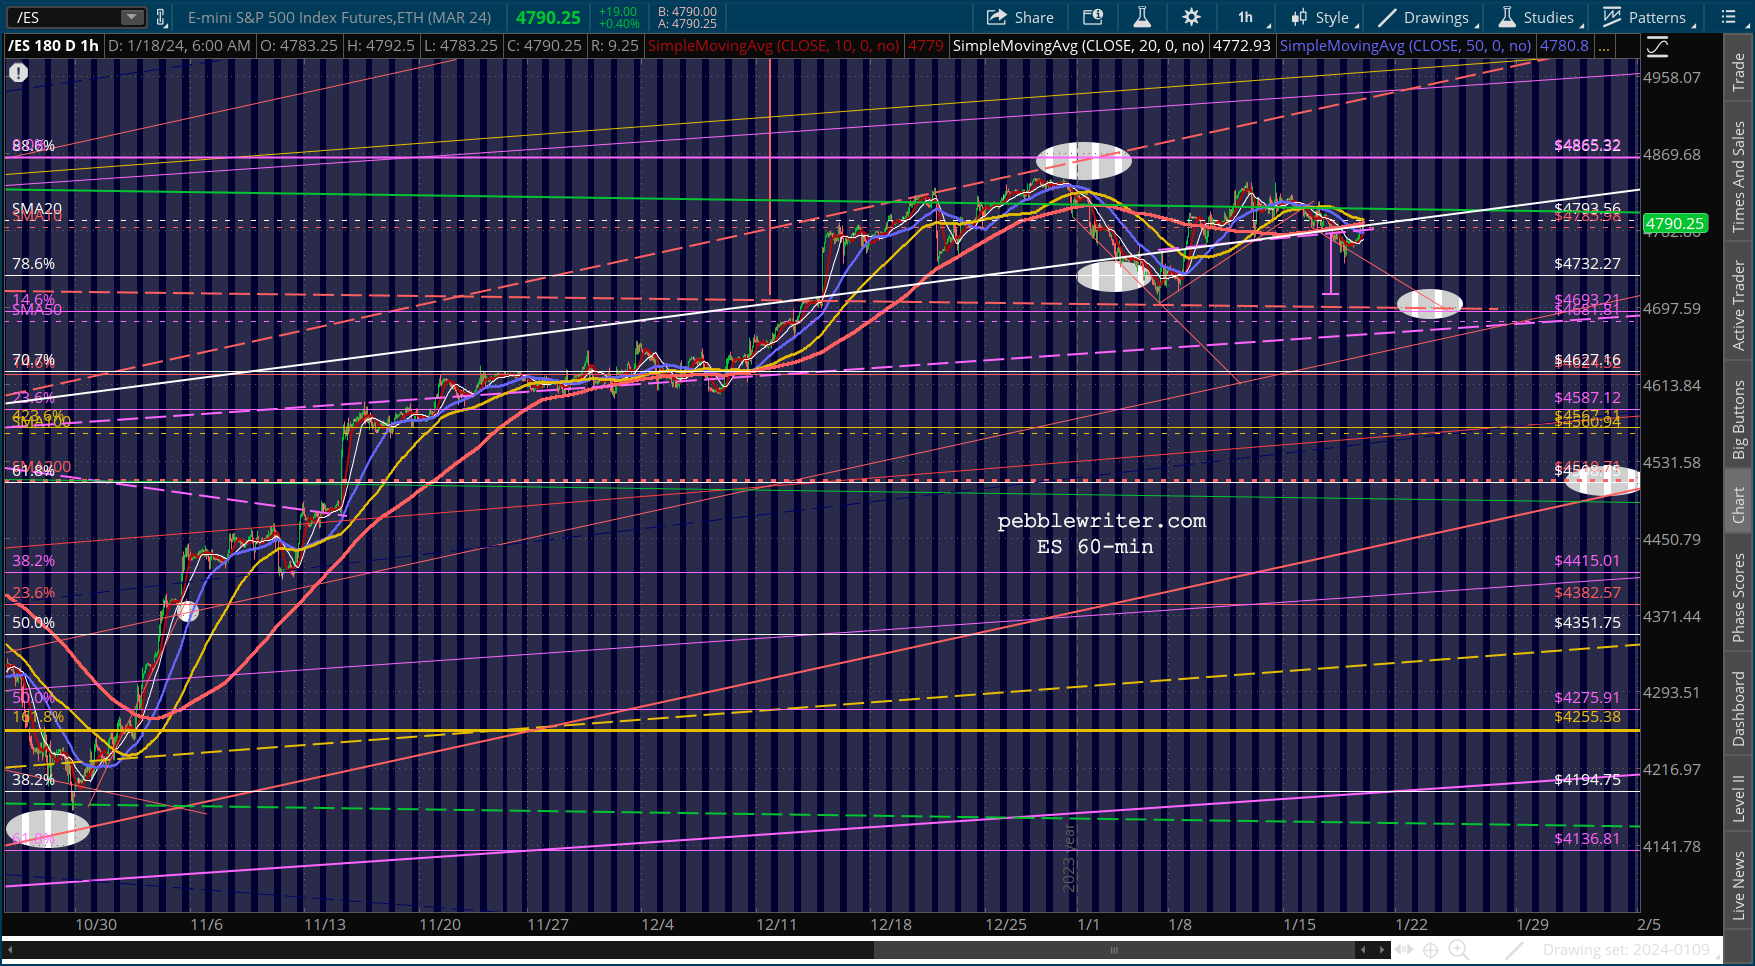This screenshot has height=966, width=1755.
Task: Expand the /ES symbol dropdown arrow
Action: [133, 17]
